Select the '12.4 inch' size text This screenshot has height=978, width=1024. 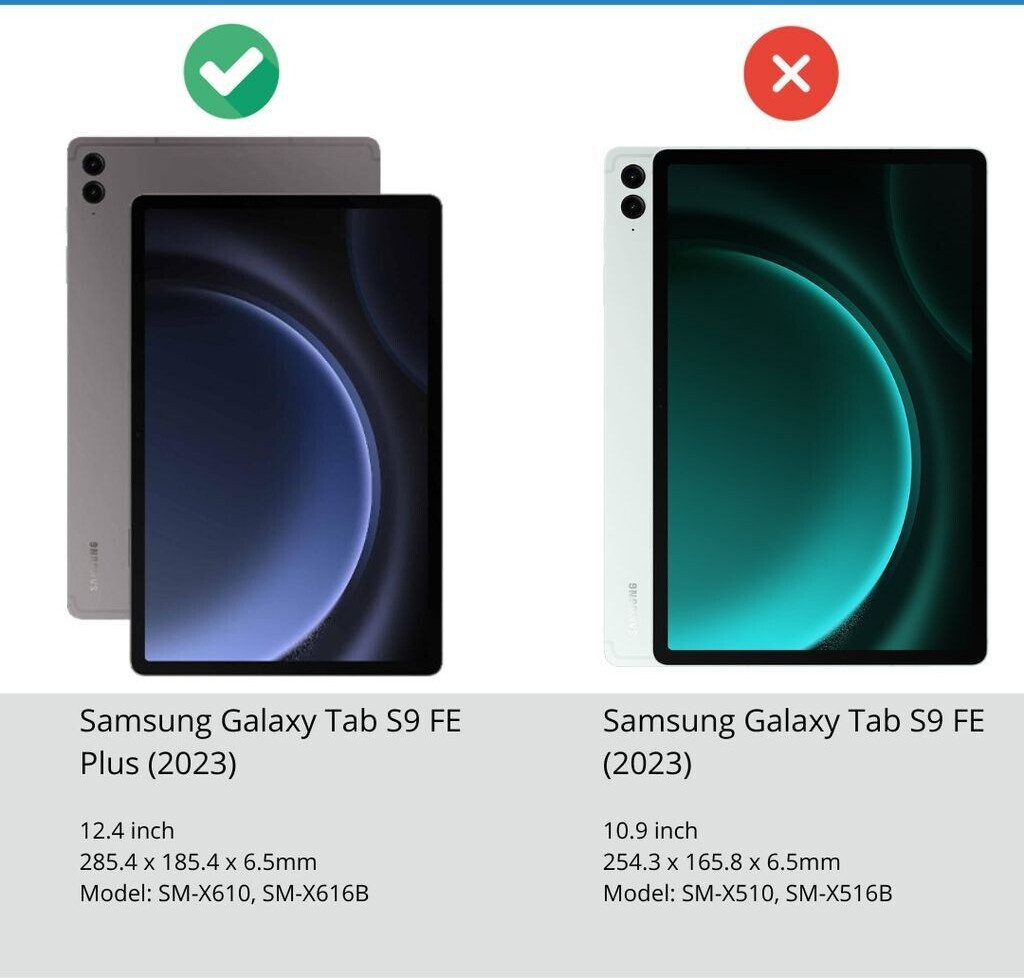click(127, 830)
